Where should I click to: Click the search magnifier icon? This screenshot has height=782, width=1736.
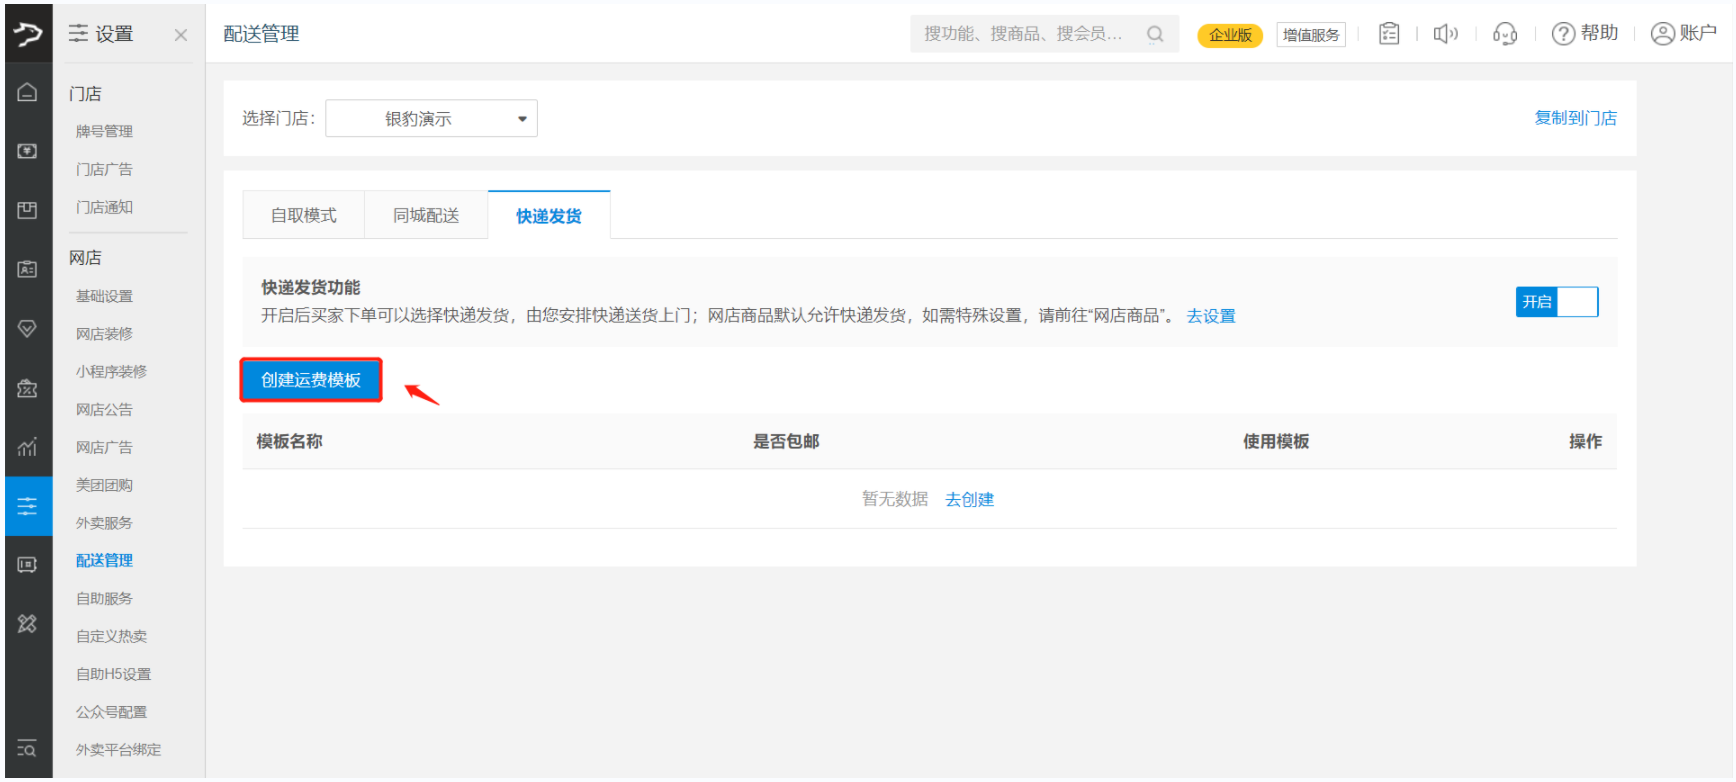1155,34
